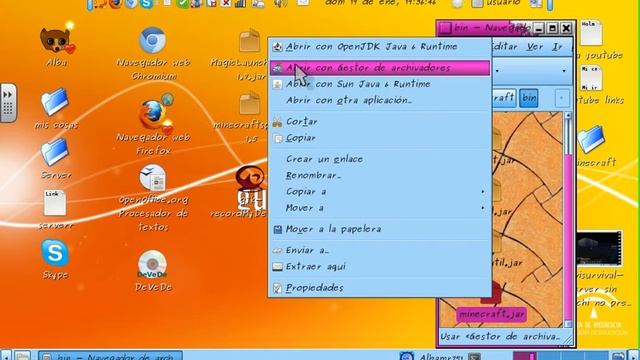Click the file browser vertical scrollbar
The height and width of the screenshot is (360, 640).
[x=568, y=220]
